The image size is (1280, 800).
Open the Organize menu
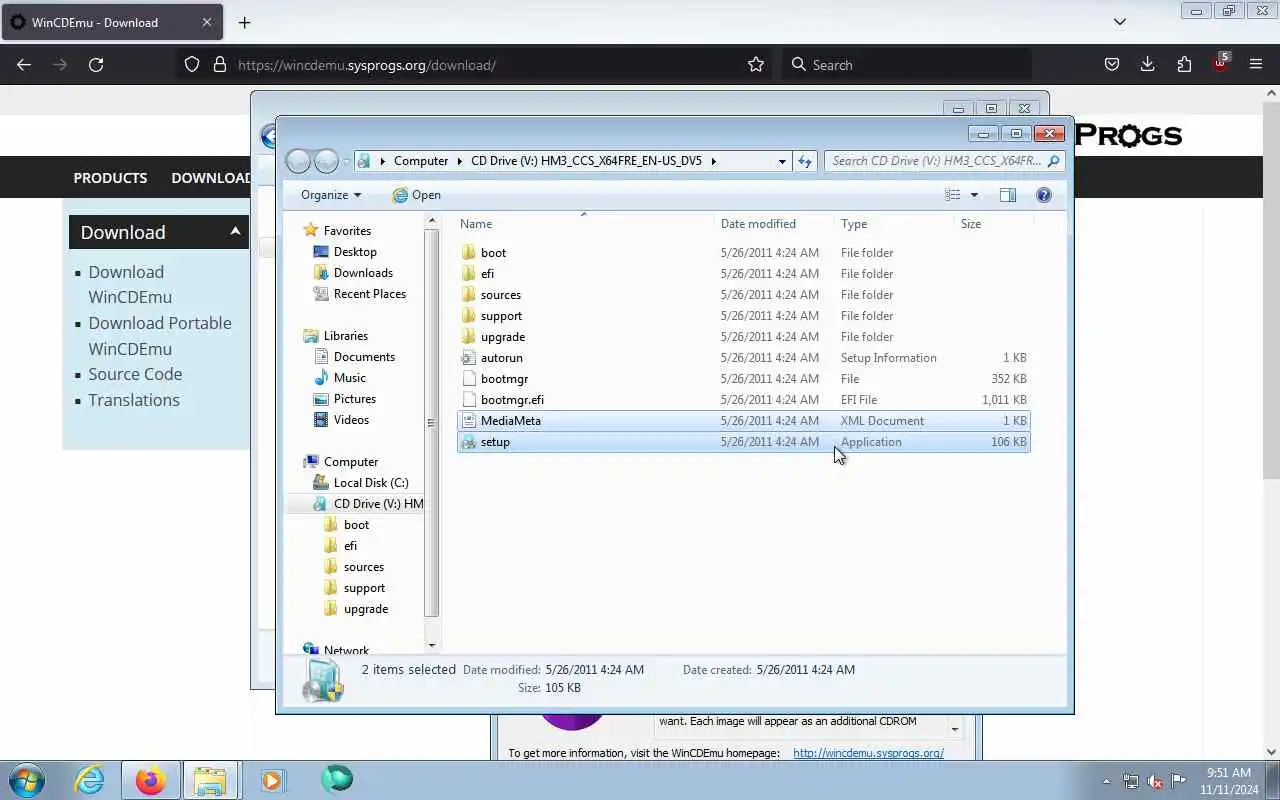(331, 195)
